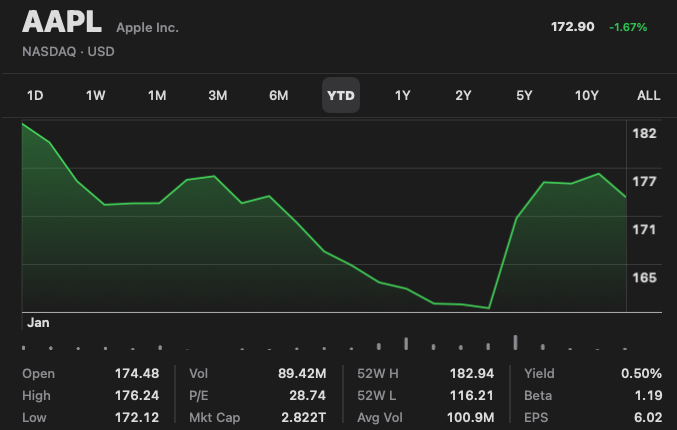Click the Avg Vol label
The width and height of the screenshot is (677, 430).
(x=380, y=417)
